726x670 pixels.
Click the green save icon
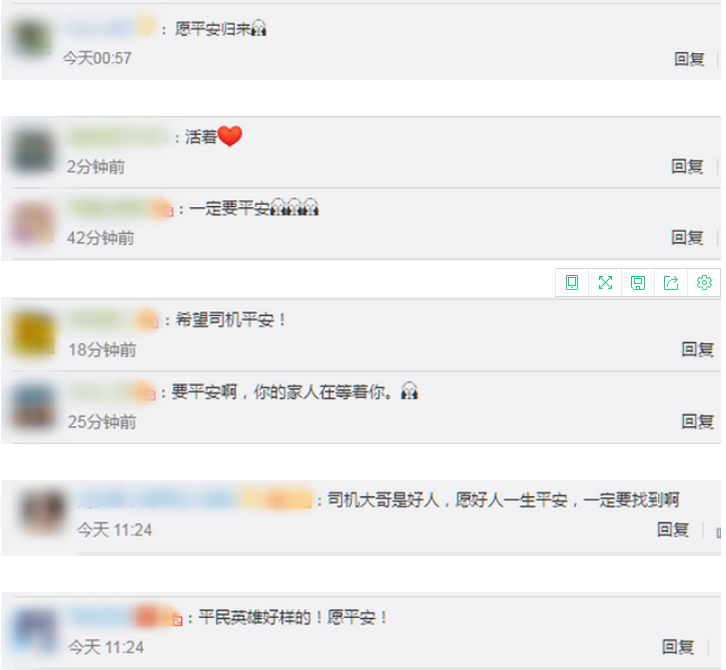[x=638, y=282]
